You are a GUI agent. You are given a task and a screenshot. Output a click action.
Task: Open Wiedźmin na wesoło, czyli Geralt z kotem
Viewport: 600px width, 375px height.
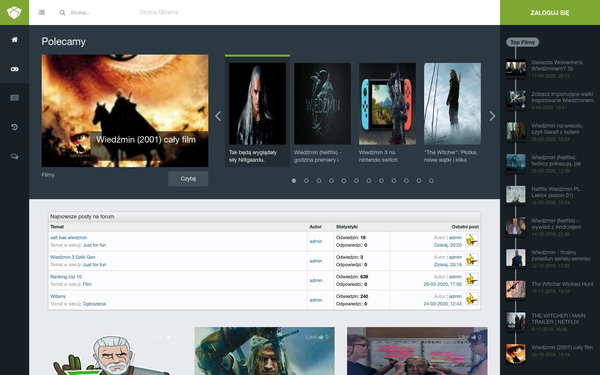pyautogui.click(x=557, y=129)
